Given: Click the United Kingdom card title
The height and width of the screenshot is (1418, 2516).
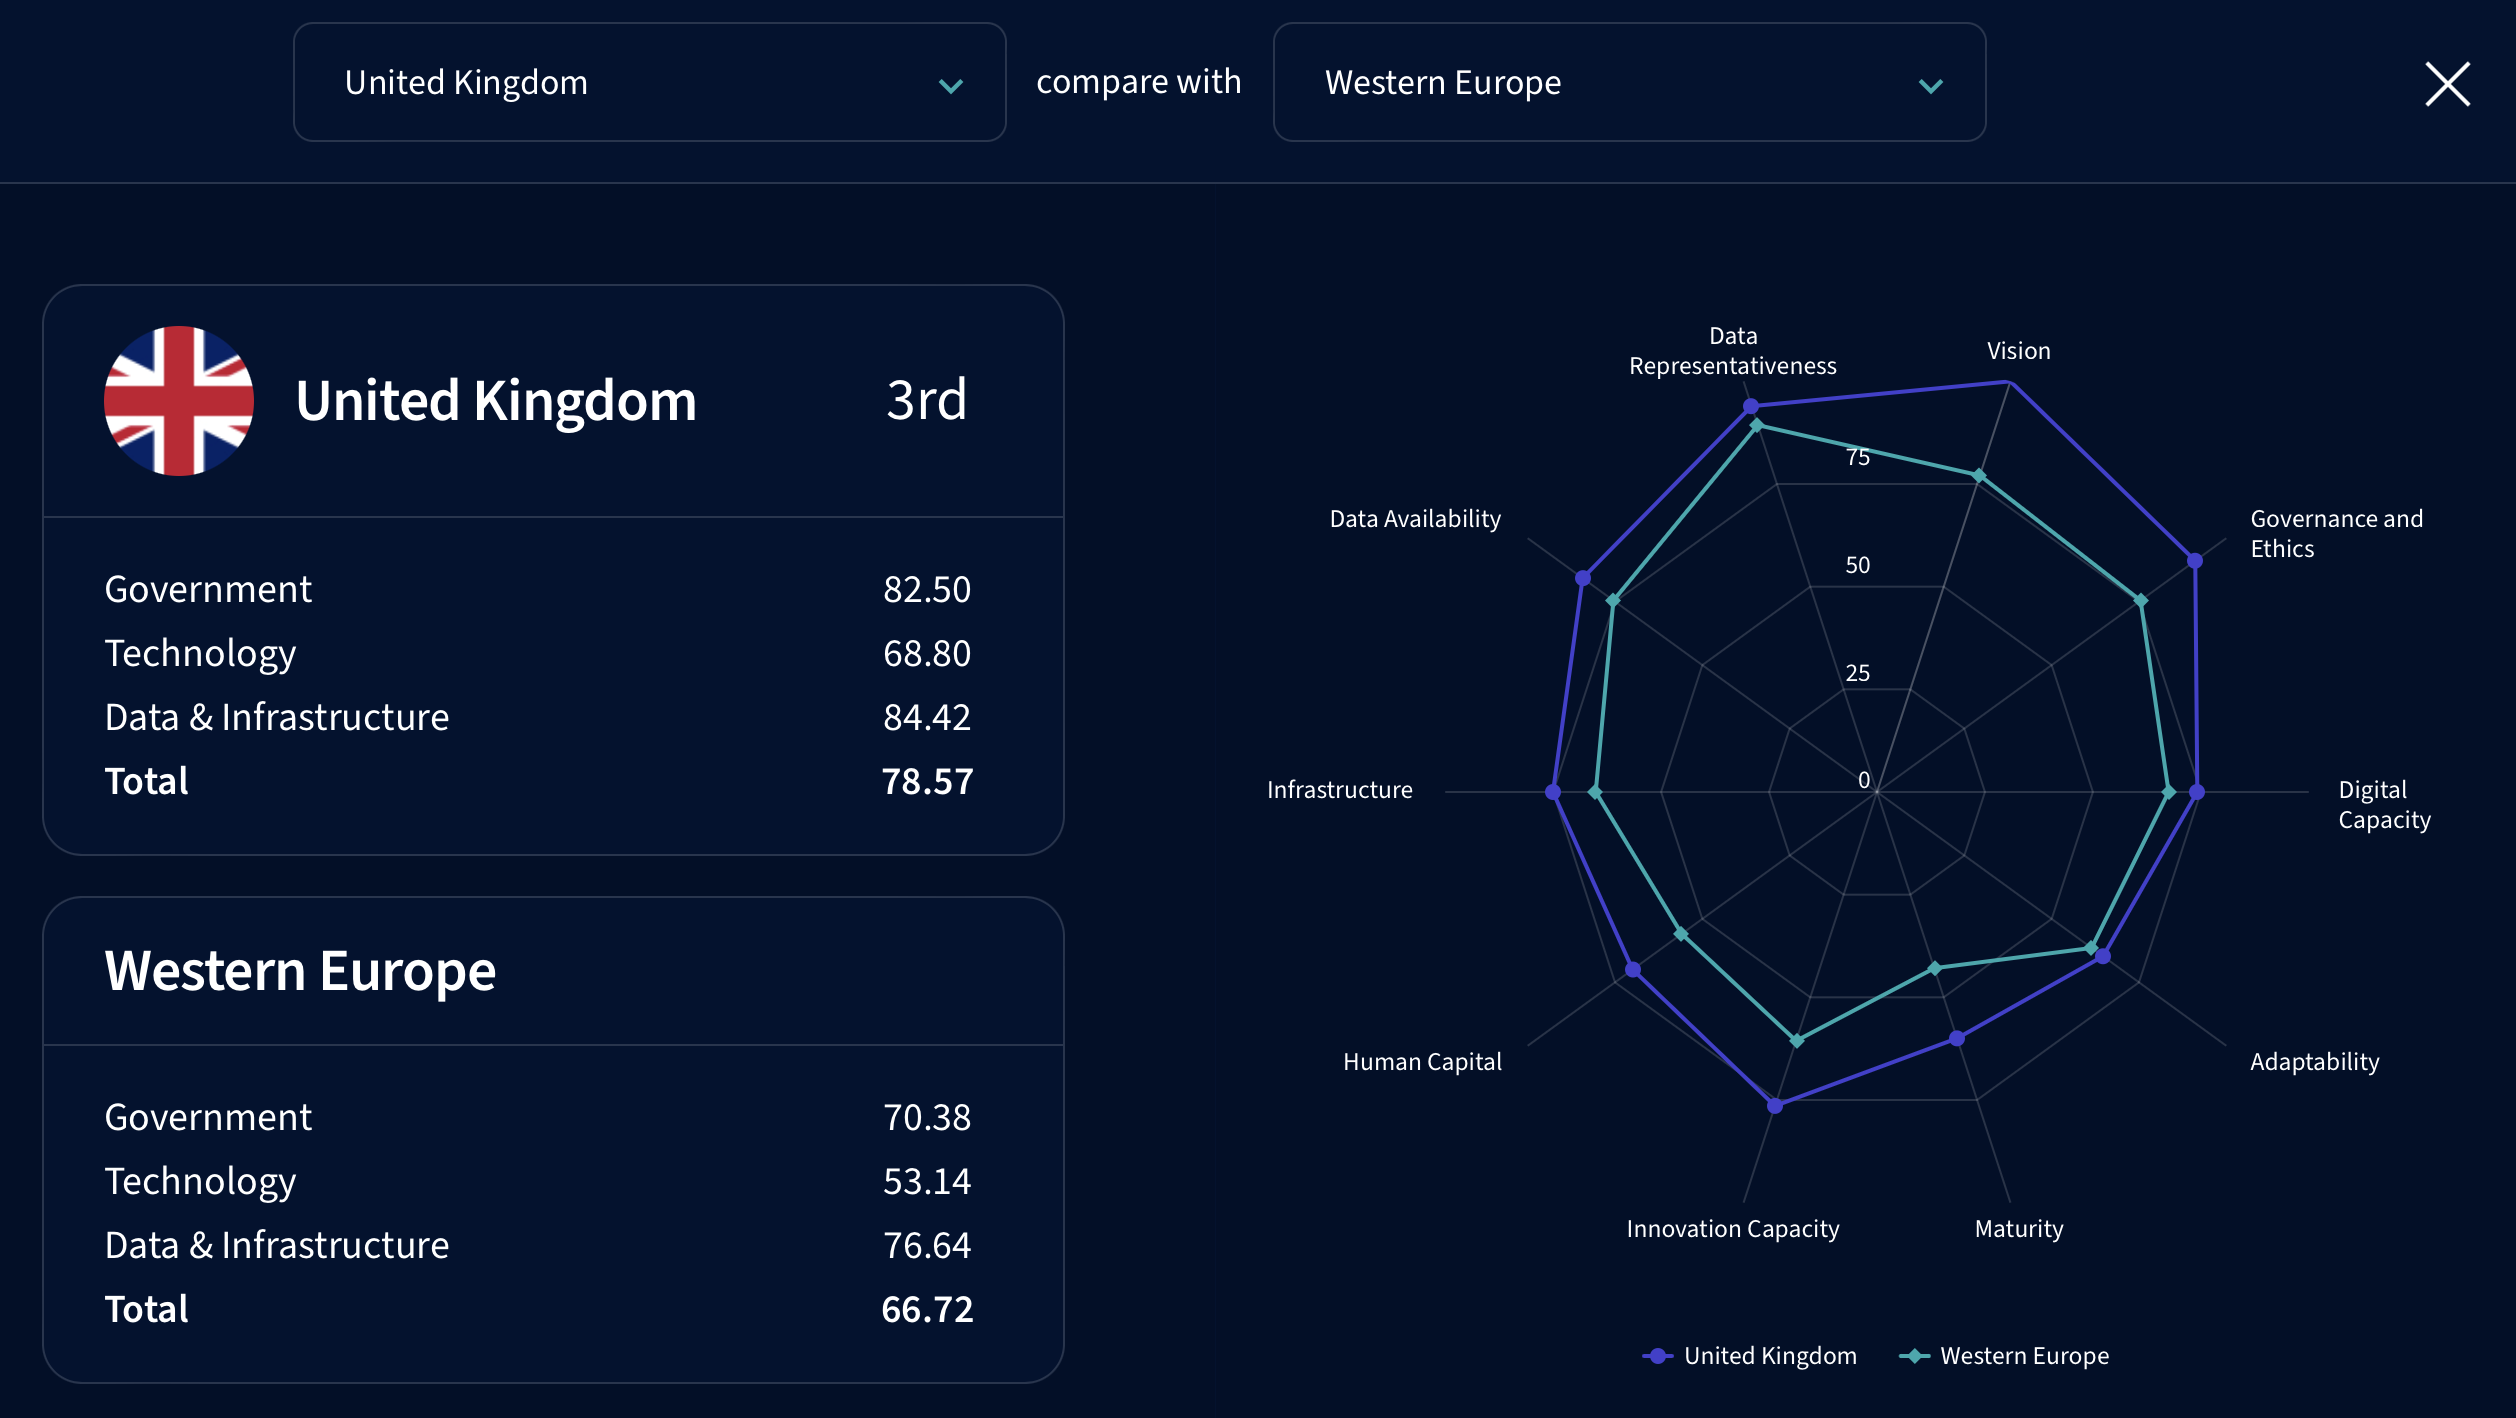Looking at the screenshot, I should [496, 401].
